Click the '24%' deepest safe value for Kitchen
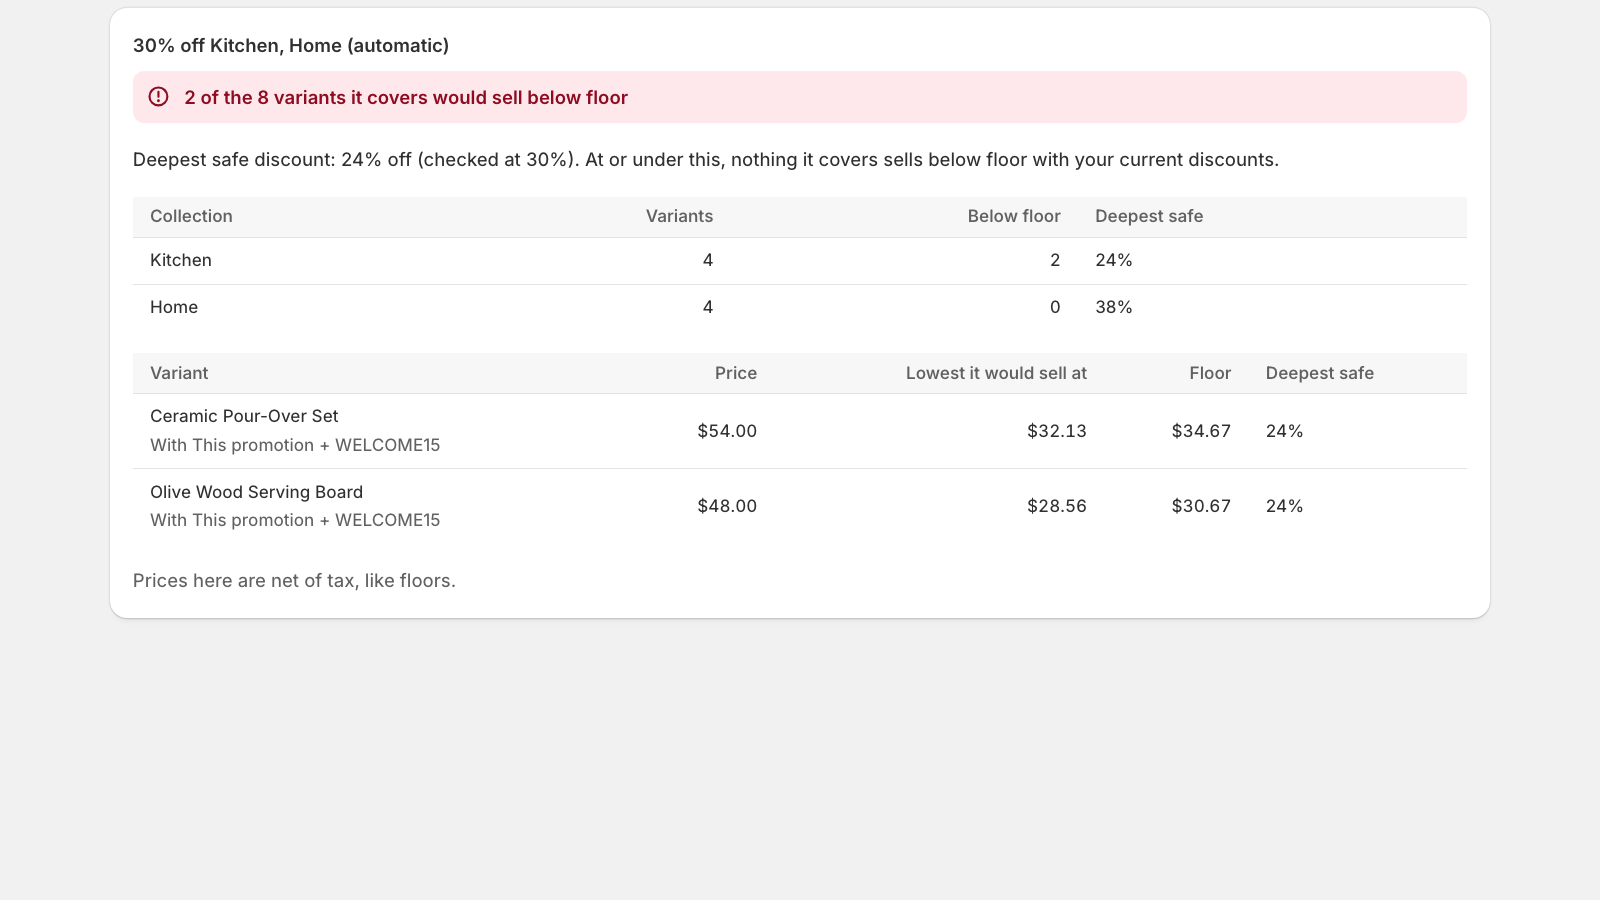 1114,260
